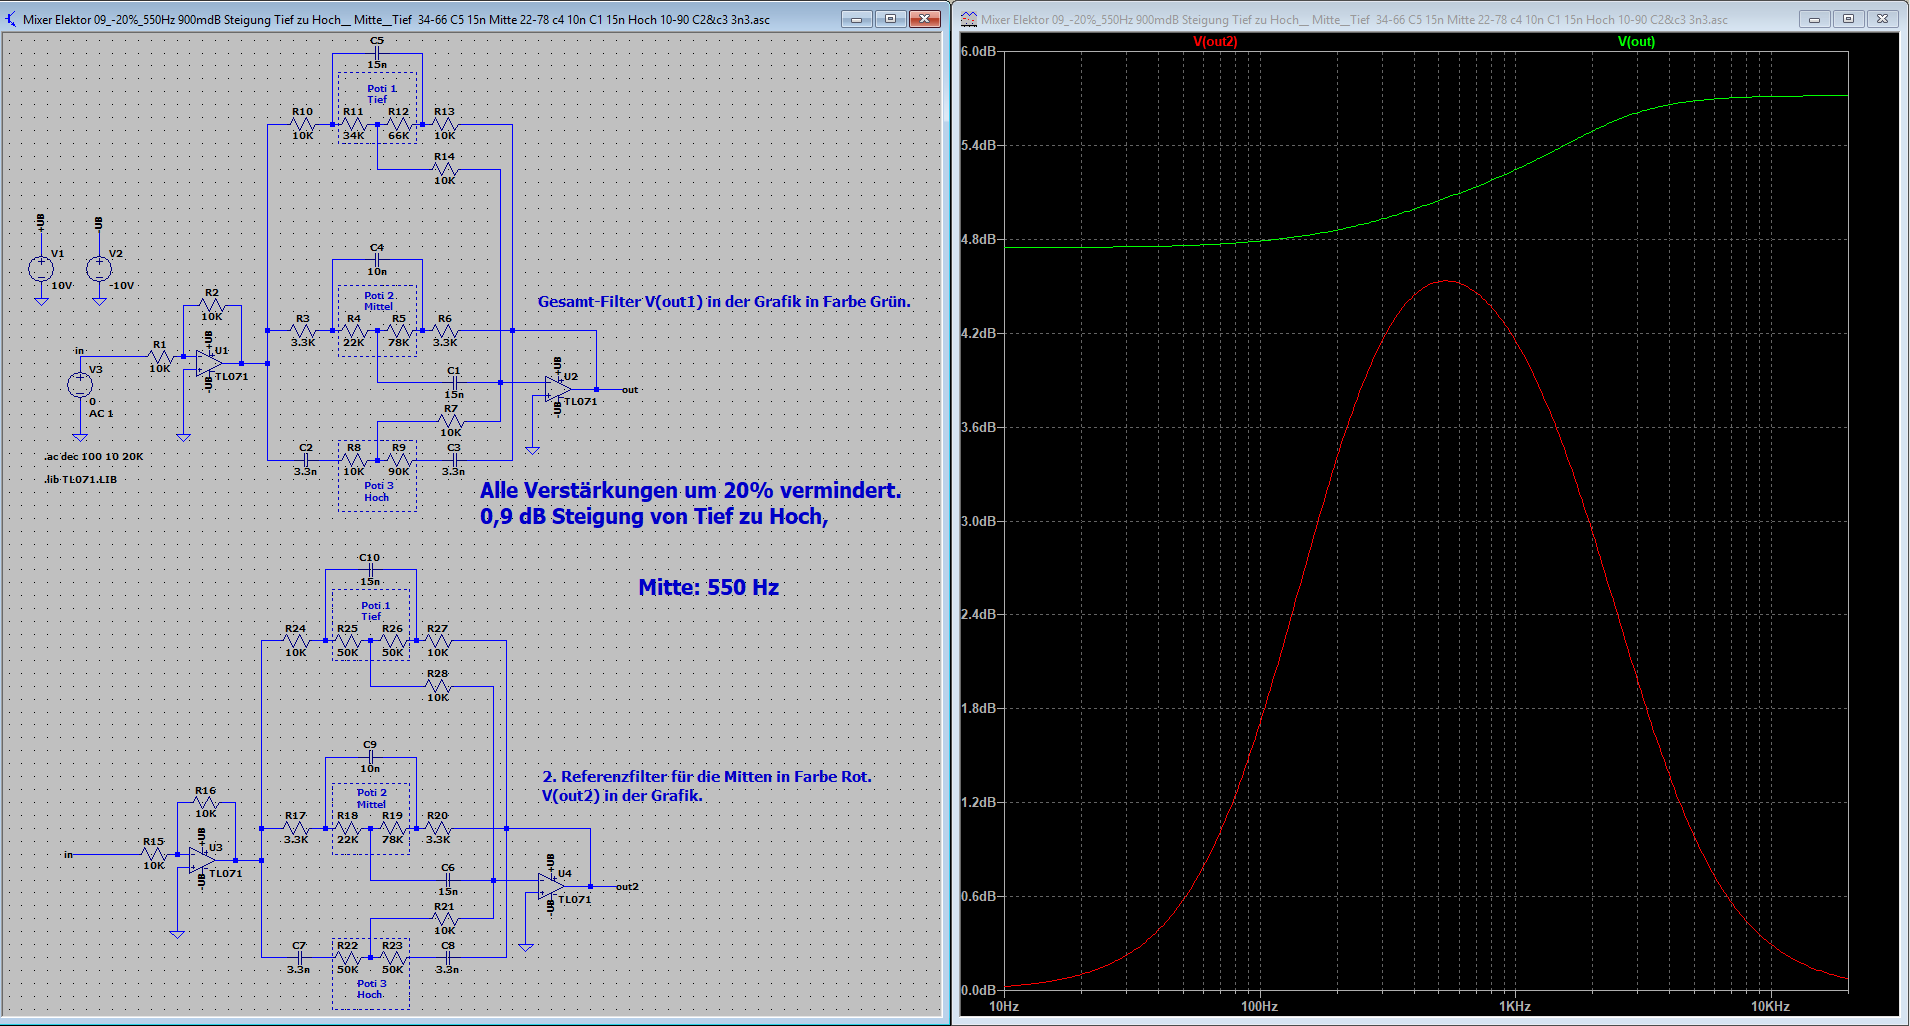Click the U1 TL071 op-amp symbol

[x=210, y=362]
